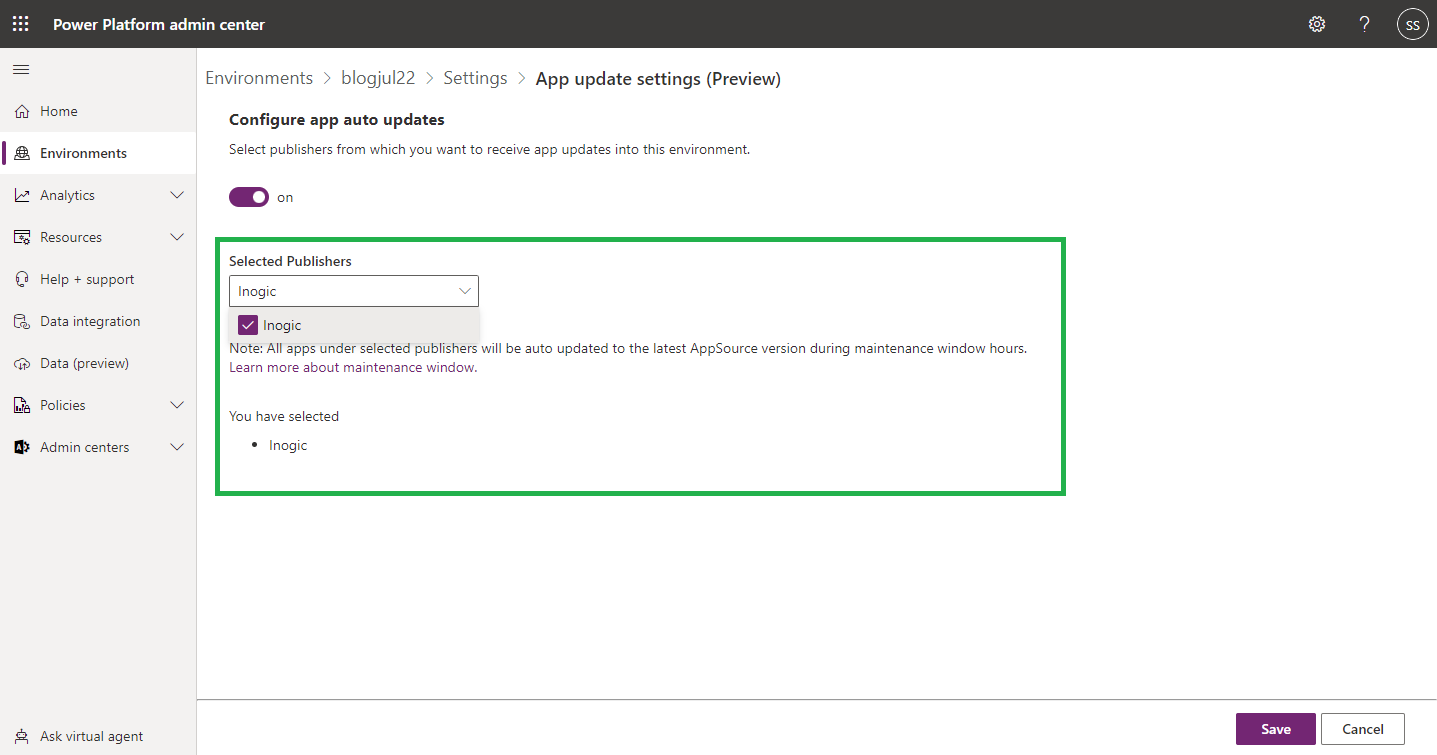Click the Home house icon
The width and height of the screenshot is (1437, 755).
pyautogui.click(x=22, y=111)
